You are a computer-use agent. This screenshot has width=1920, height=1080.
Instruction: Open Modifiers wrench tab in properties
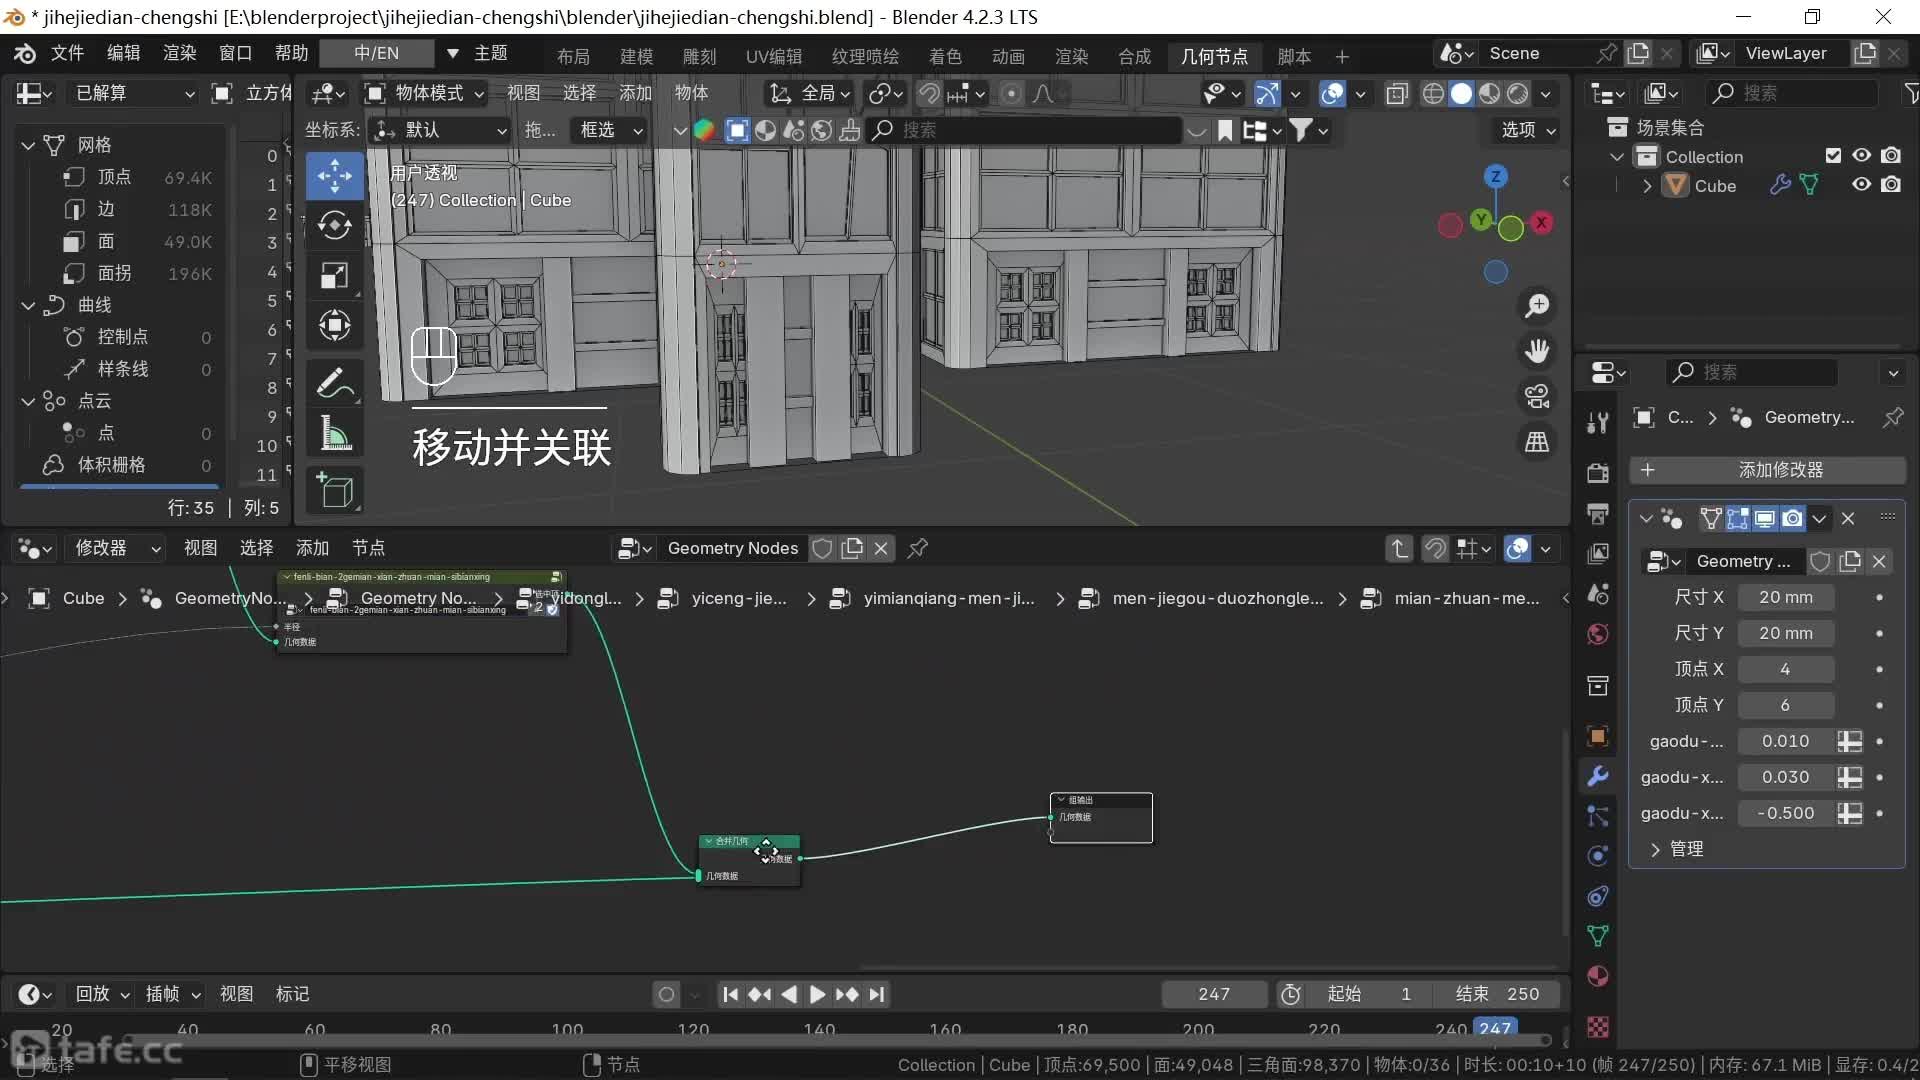[x=1598, y=776]
